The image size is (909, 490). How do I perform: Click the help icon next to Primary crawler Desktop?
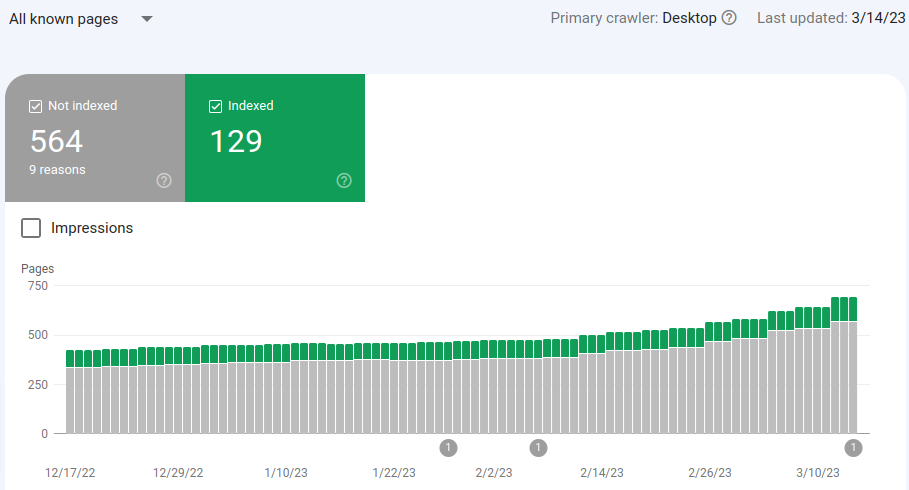(729, 18)
